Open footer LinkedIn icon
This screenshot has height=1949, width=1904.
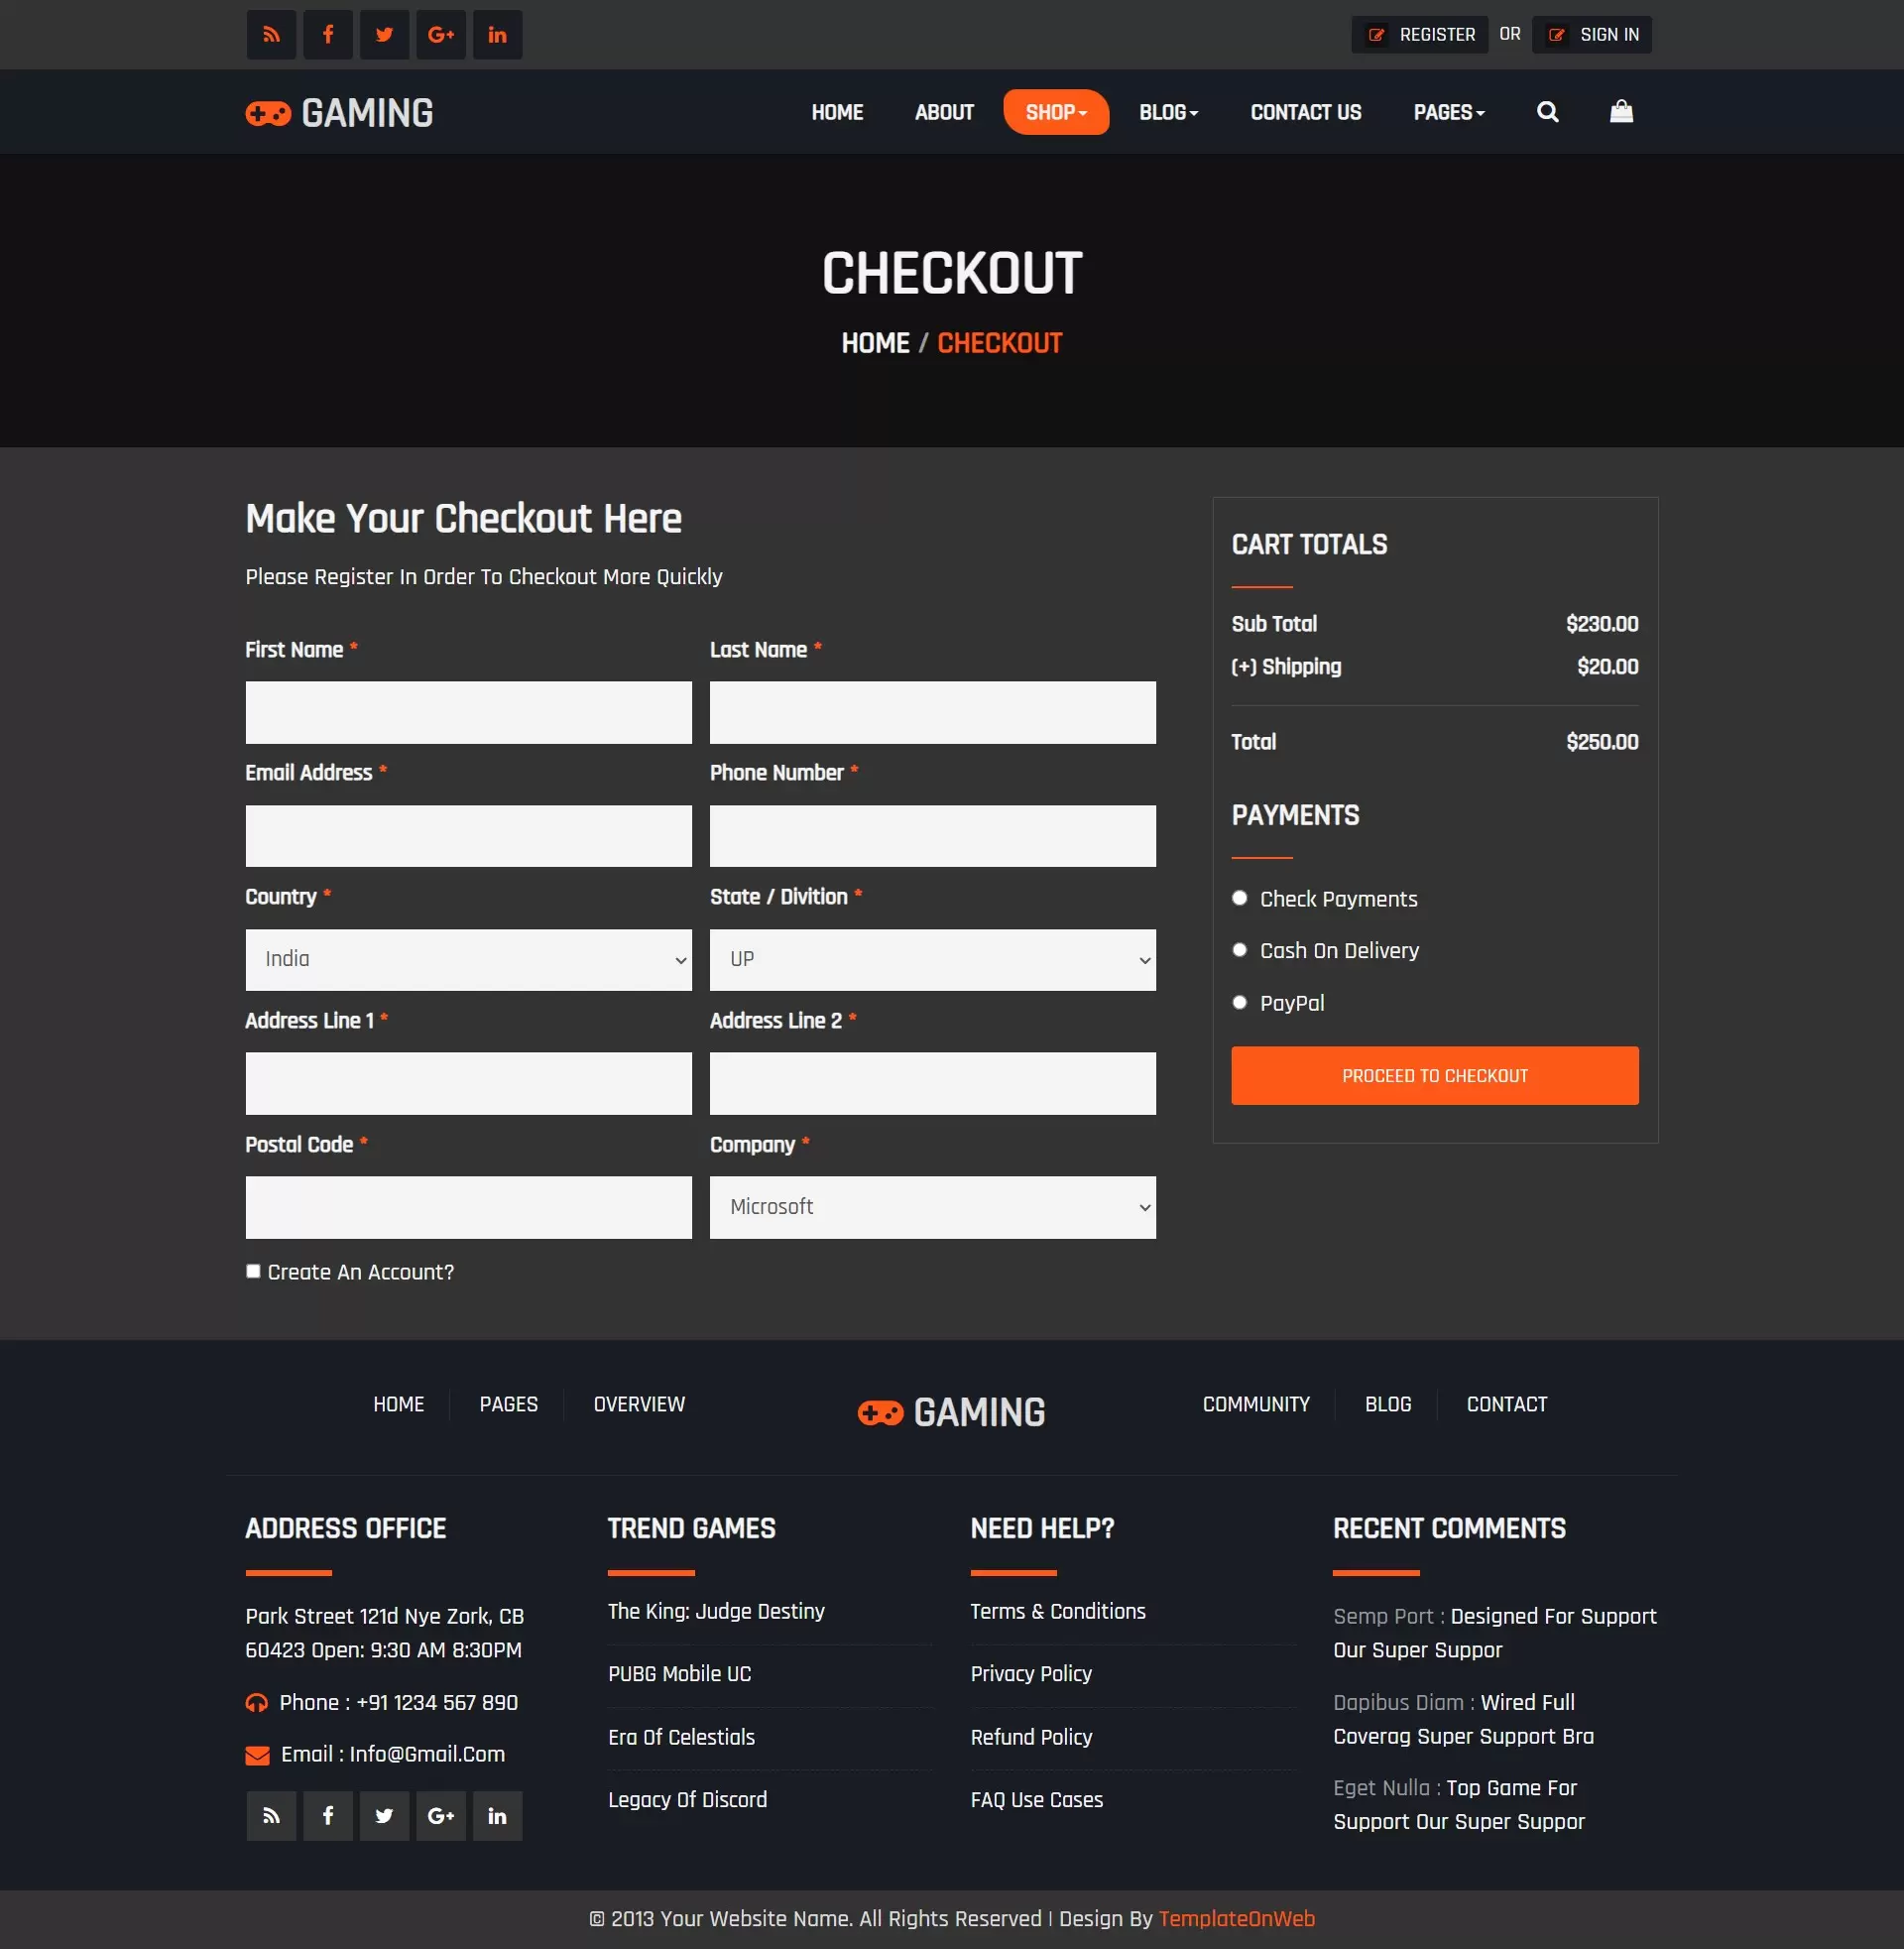click(x=497, y=1816)
